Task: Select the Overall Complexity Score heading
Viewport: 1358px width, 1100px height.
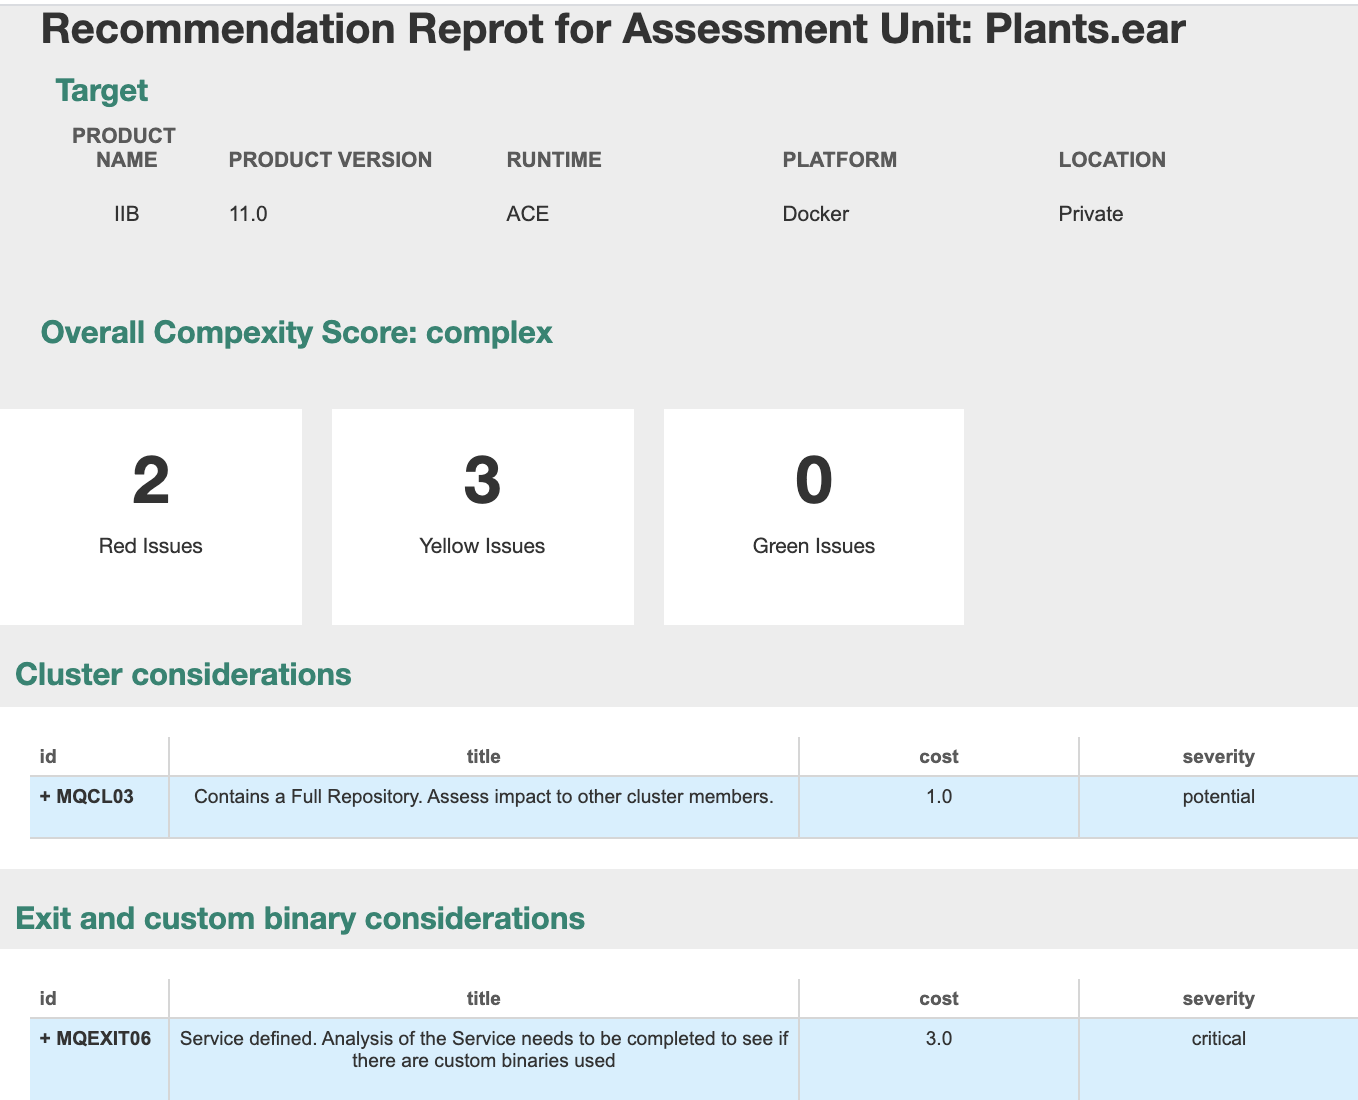Action: (296, 332)
